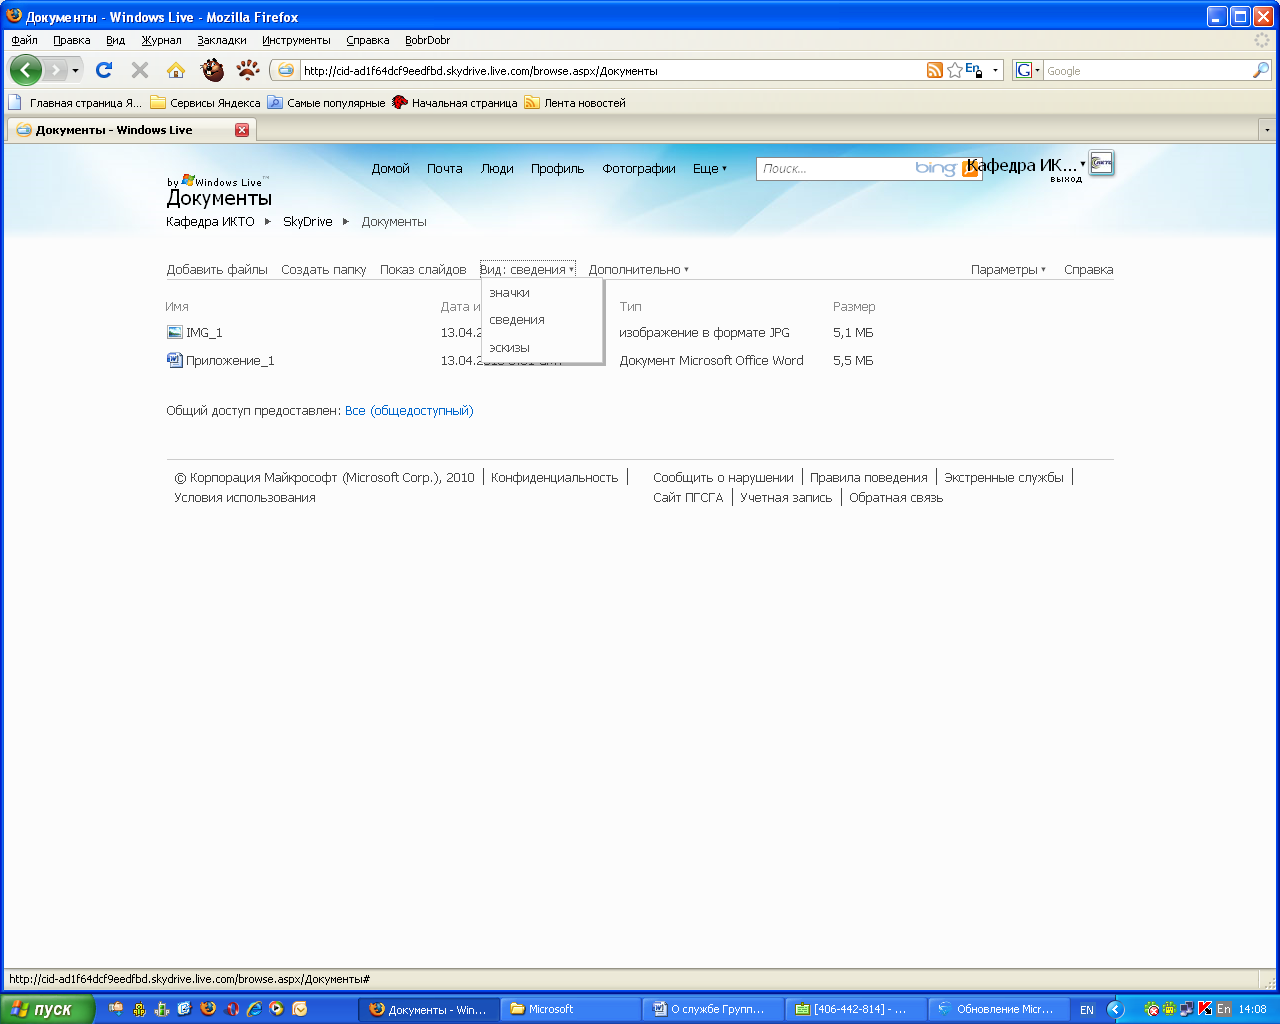This screenshot has width=1280, height=1024.
Task: Click the Bing Поиск search field
Action: tap(835, 169)
